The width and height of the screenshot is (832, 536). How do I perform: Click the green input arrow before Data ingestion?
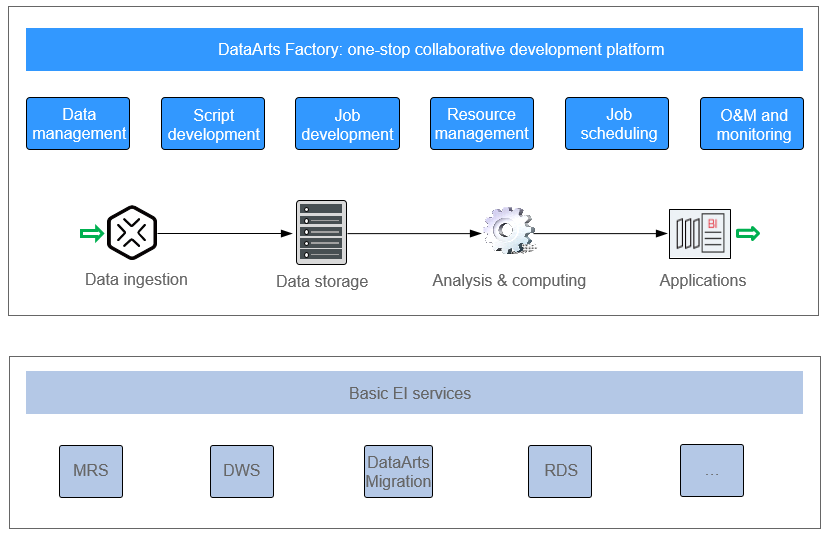point(92,233)
